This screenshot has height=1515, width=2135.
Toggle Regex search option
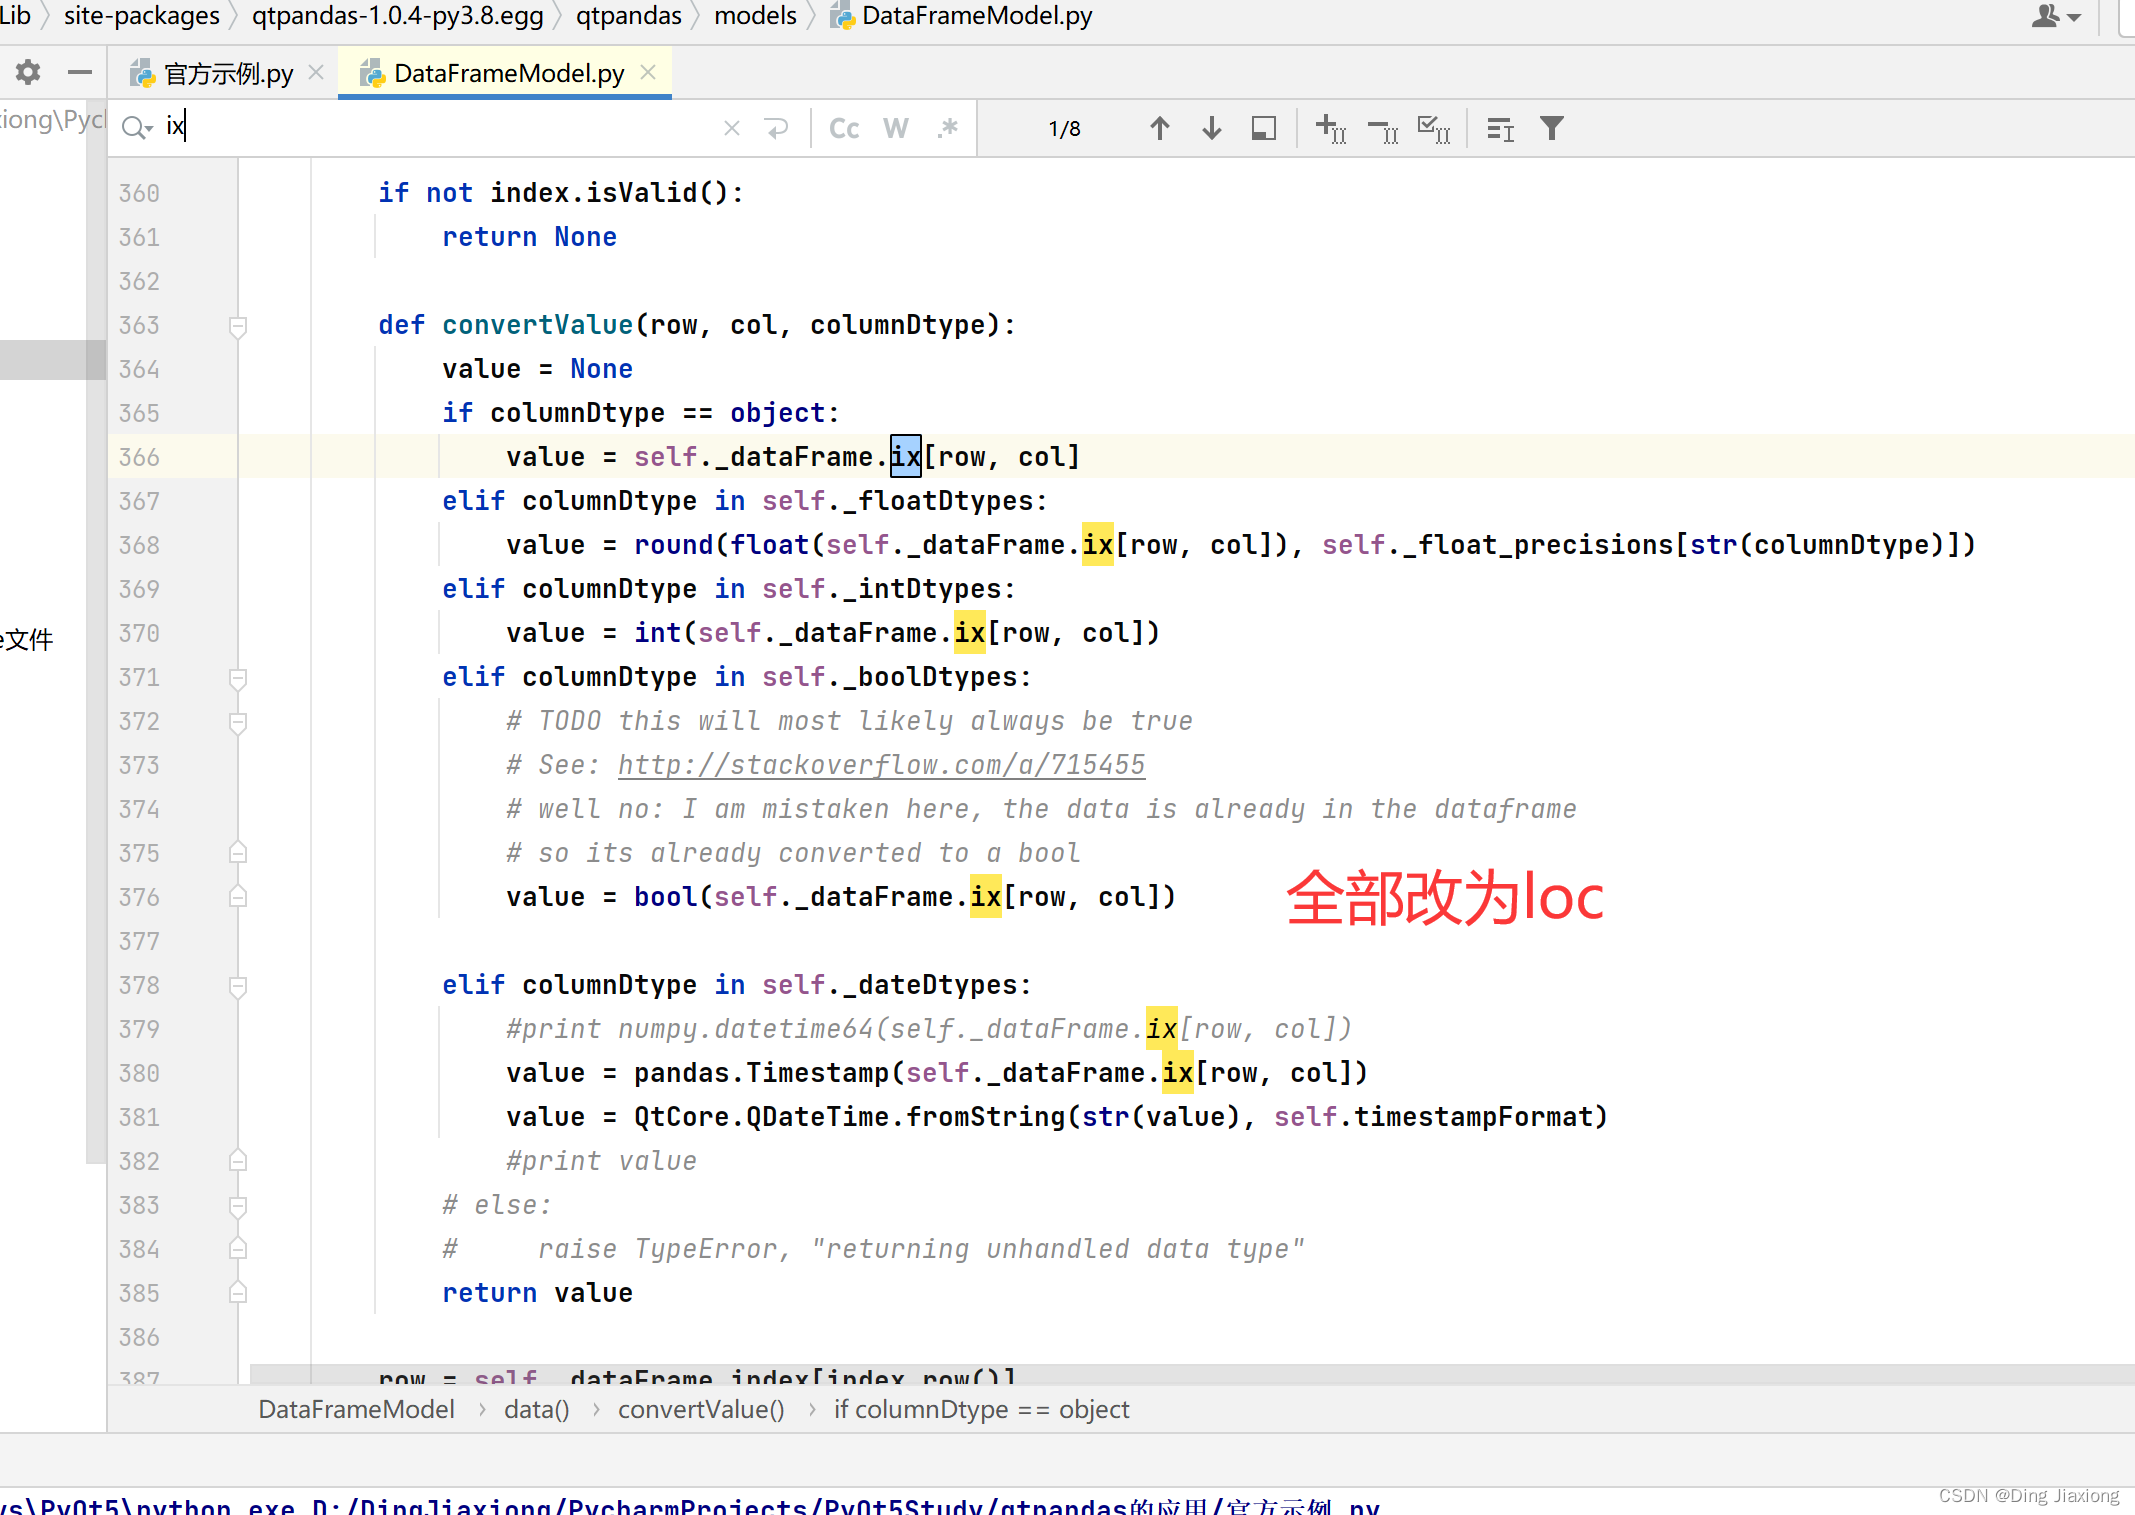(x=948, y=128)
